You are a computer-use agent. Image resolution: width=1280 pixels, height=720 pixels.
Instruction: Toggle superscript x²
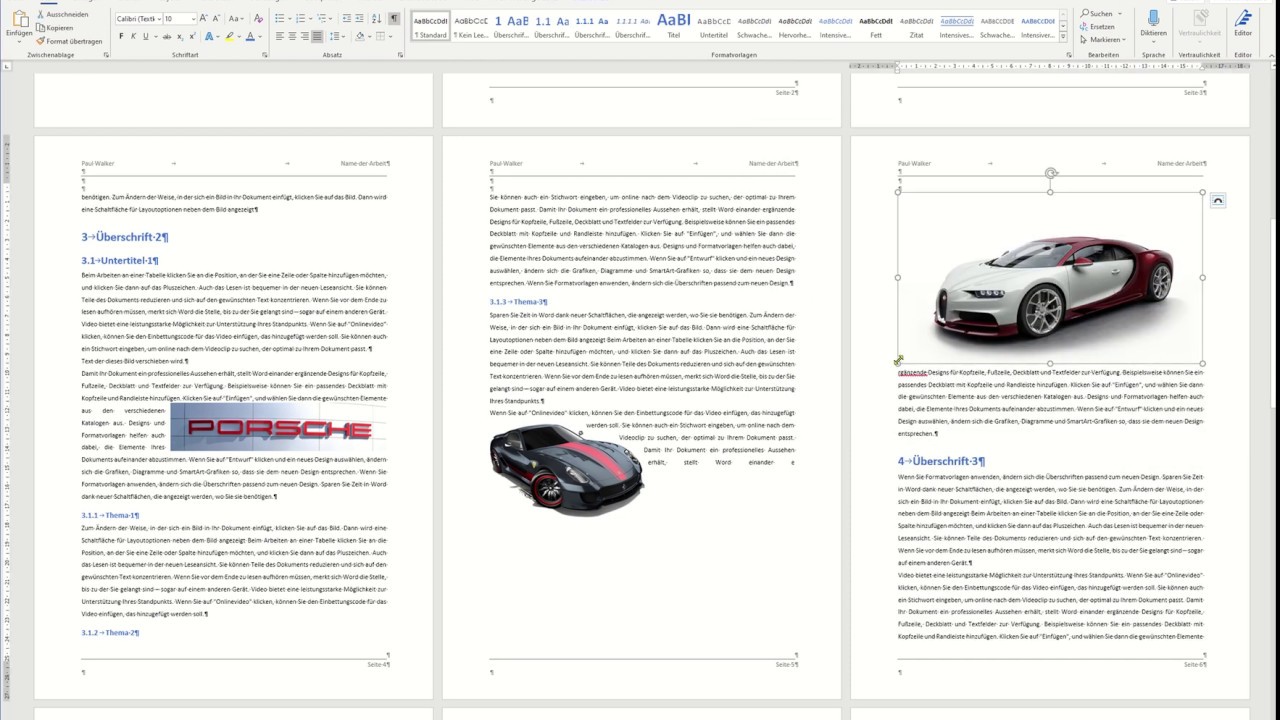click(193, 36)
